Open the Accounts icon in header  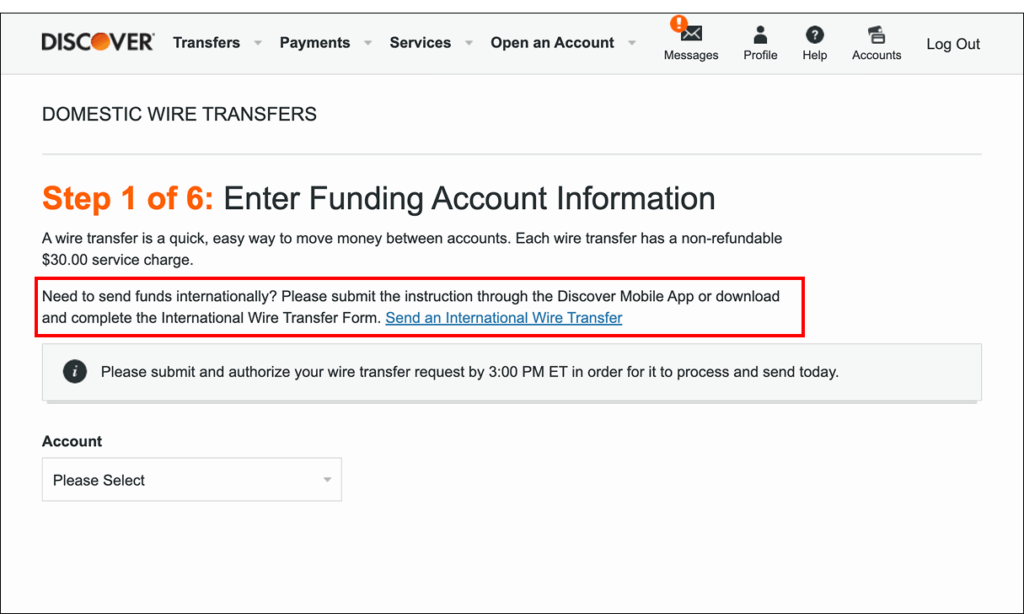pyautogui.click(x=877, y=35)
